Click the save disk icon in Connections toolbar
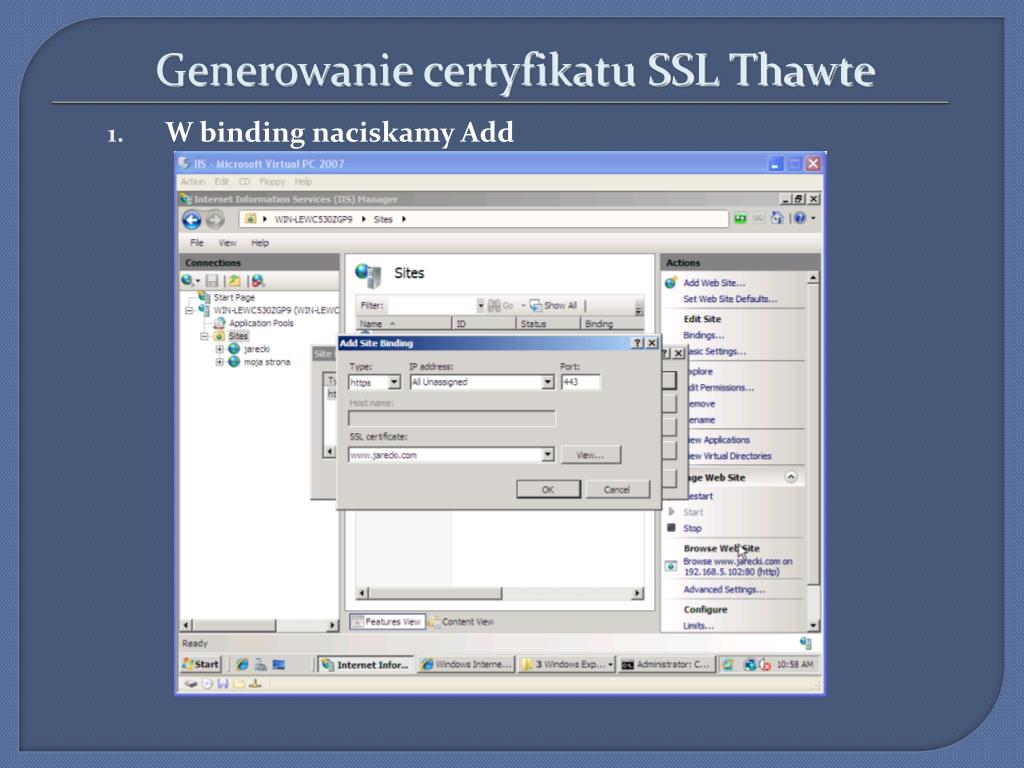The height and width of the screenshot is (768, 1024). click(x=212, y=280)
